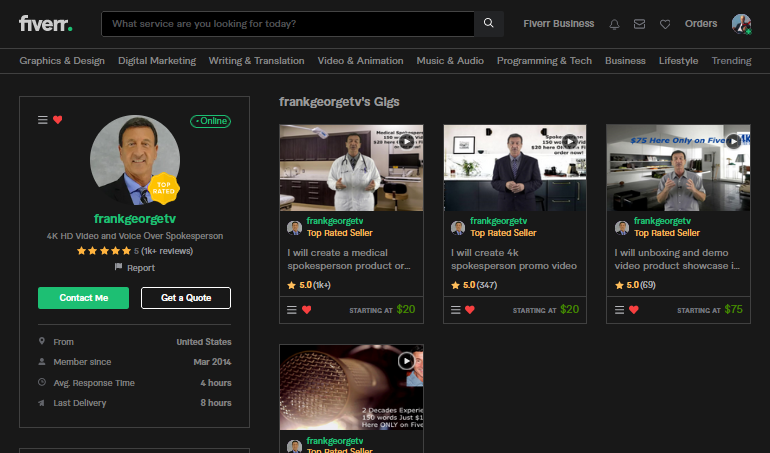Click the Contact Me button

tap(83, 298)
